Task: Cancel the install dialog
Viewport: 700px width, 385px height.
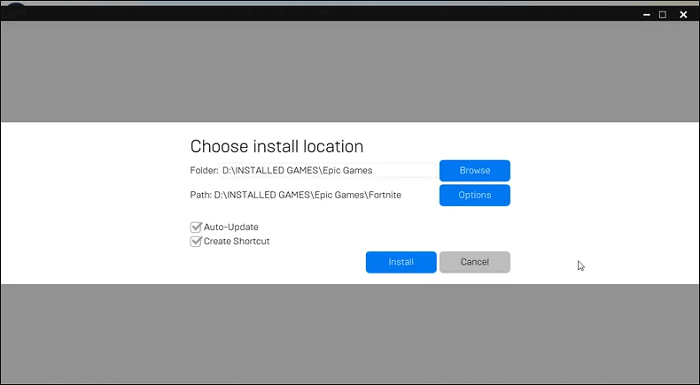Action: pos(475,262)
